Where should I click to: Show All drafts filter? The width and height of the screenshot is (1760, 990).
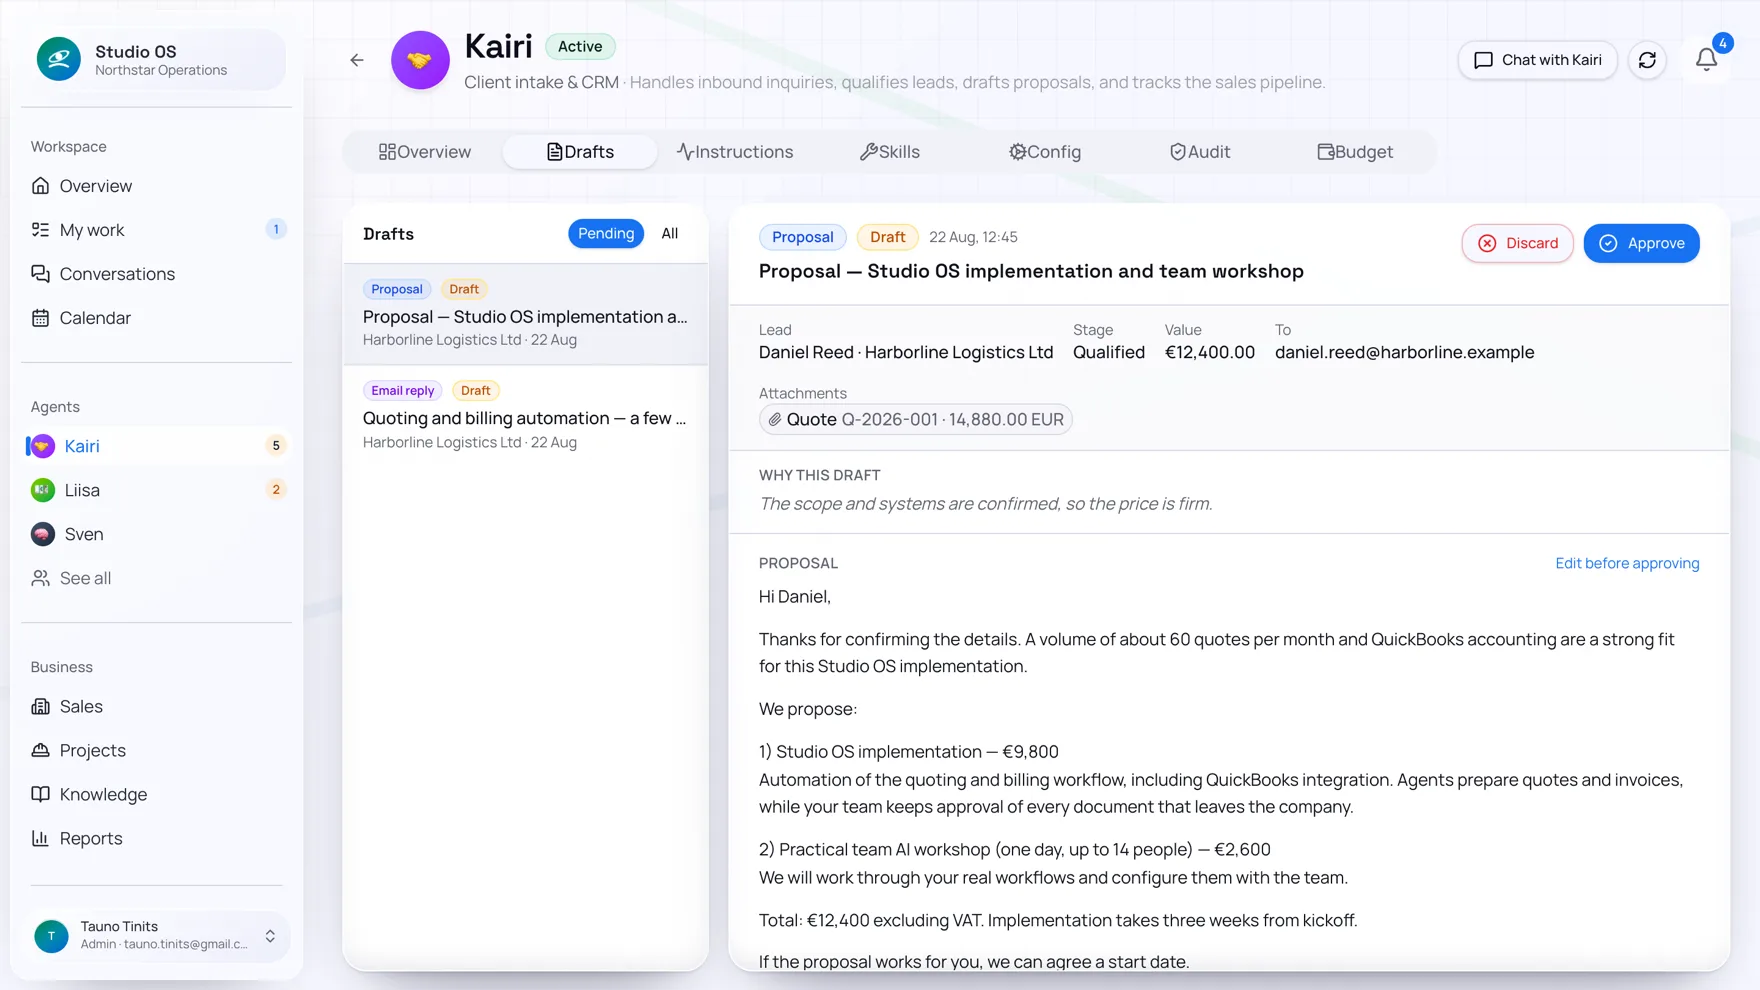pyautogui.click(x=670, y=233)
